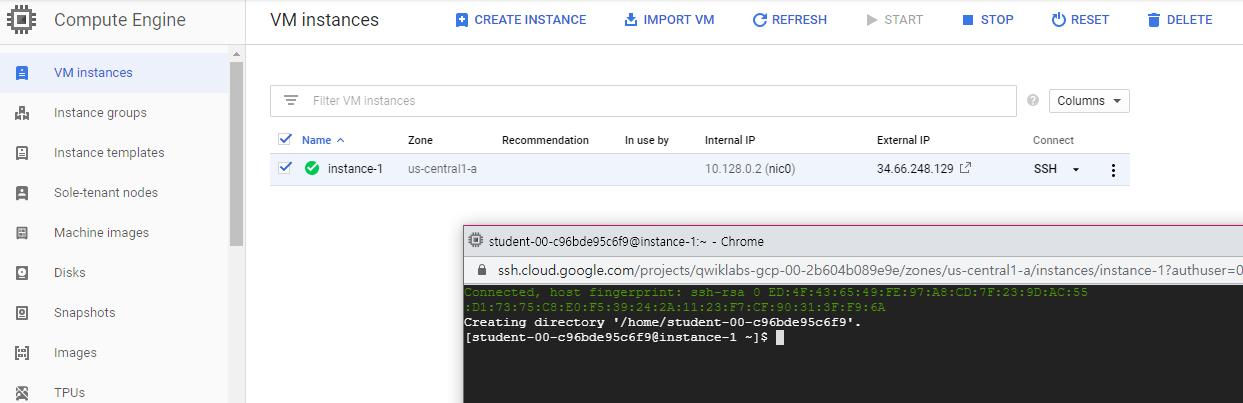This screenshot has height=403, width=1243.
Task: Refresh the VM instances list
Action: click(789, 20)
